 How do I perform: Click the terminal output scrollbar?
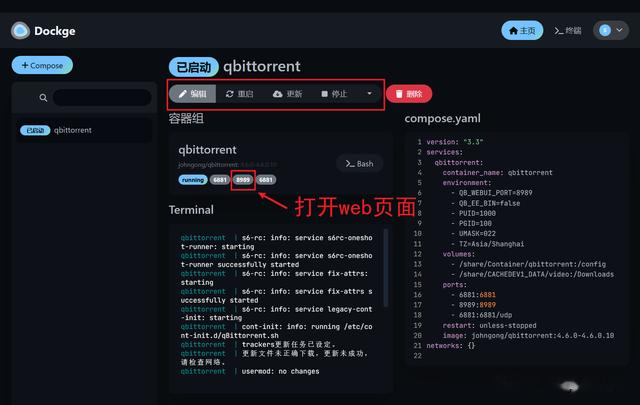tap(386, 268)
